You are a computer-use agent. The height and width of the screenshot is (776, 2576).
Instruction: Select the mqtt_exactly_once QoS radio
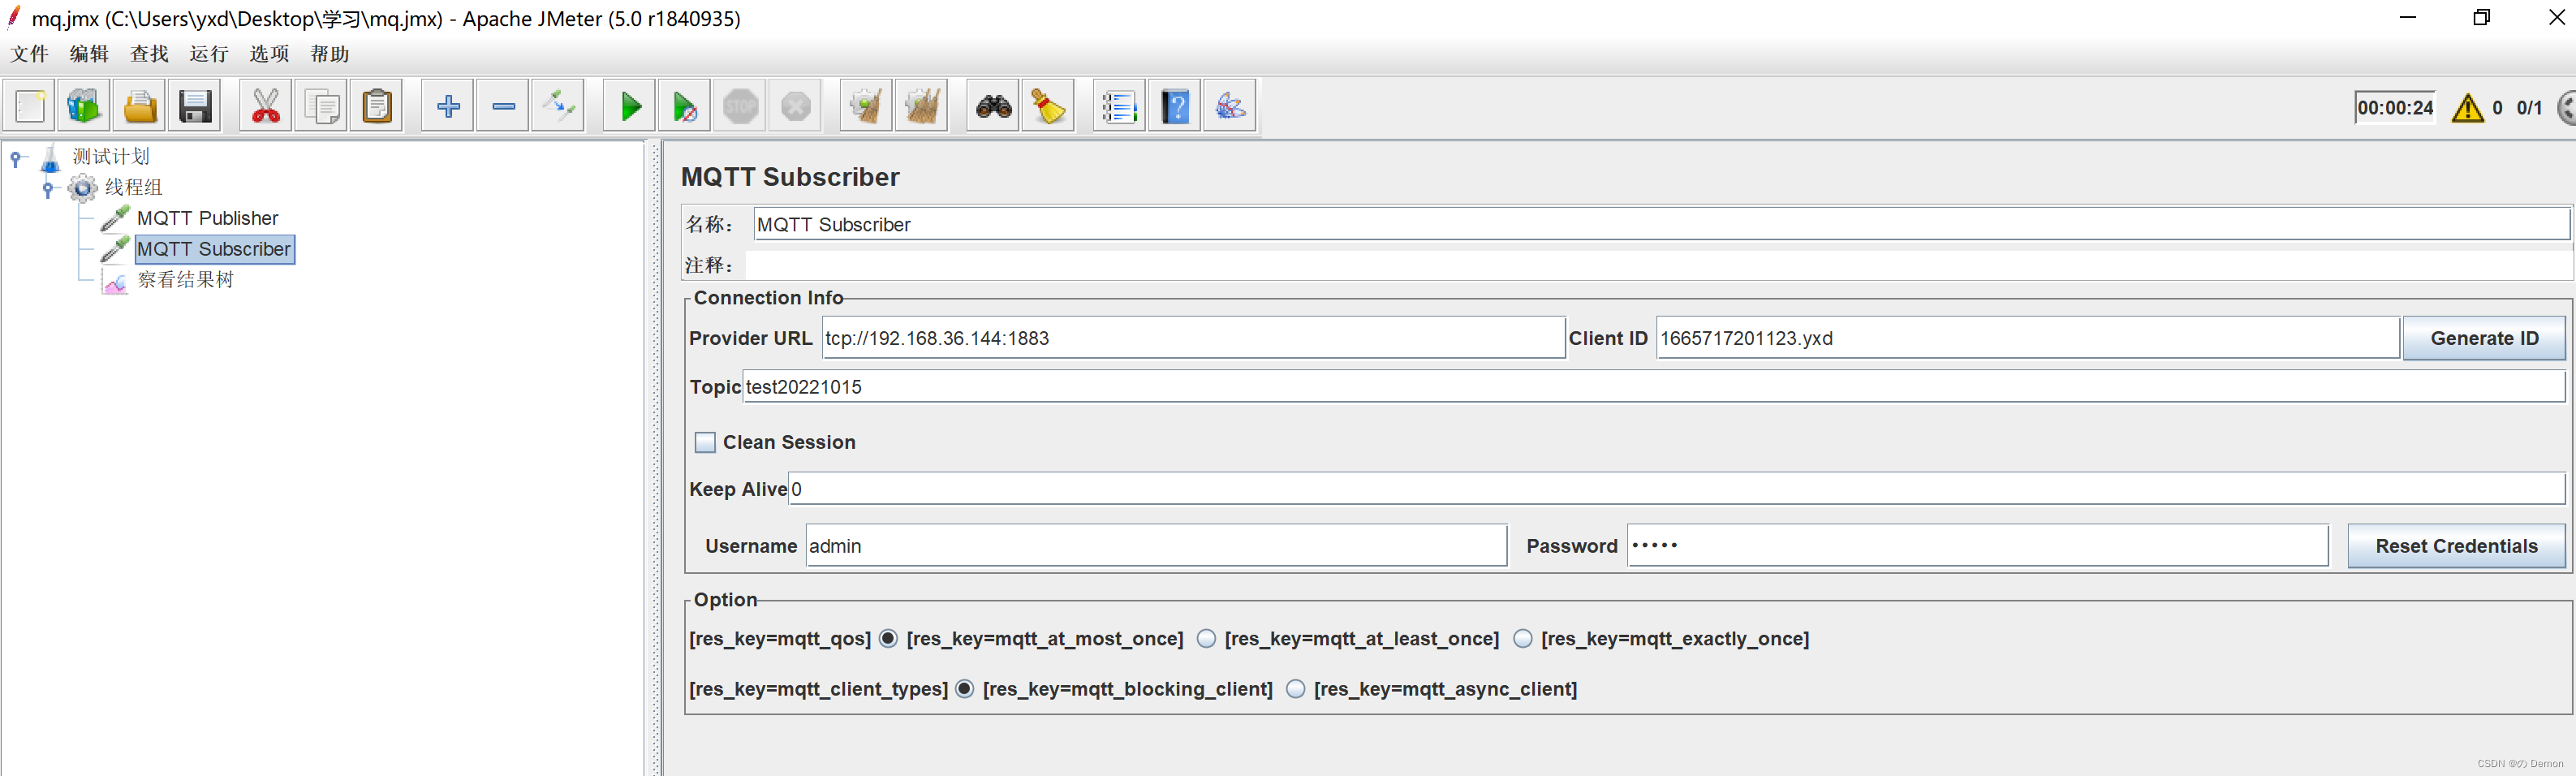[1522, 638]
